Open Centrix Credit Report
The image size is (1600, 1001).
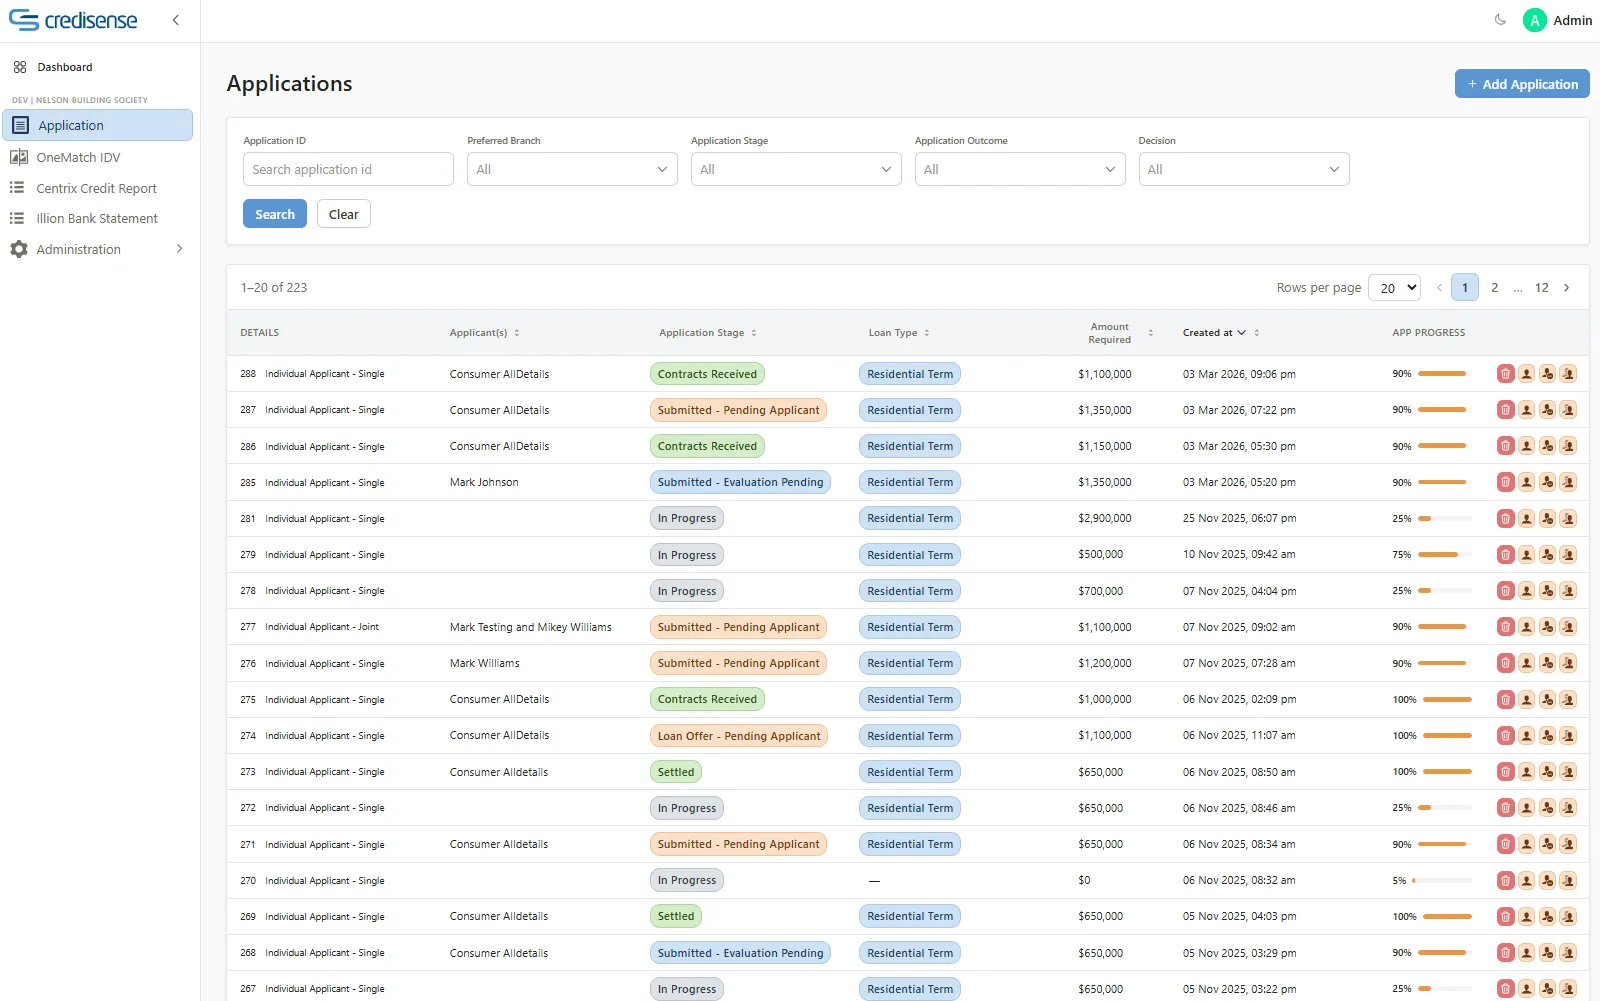[96, 188]
